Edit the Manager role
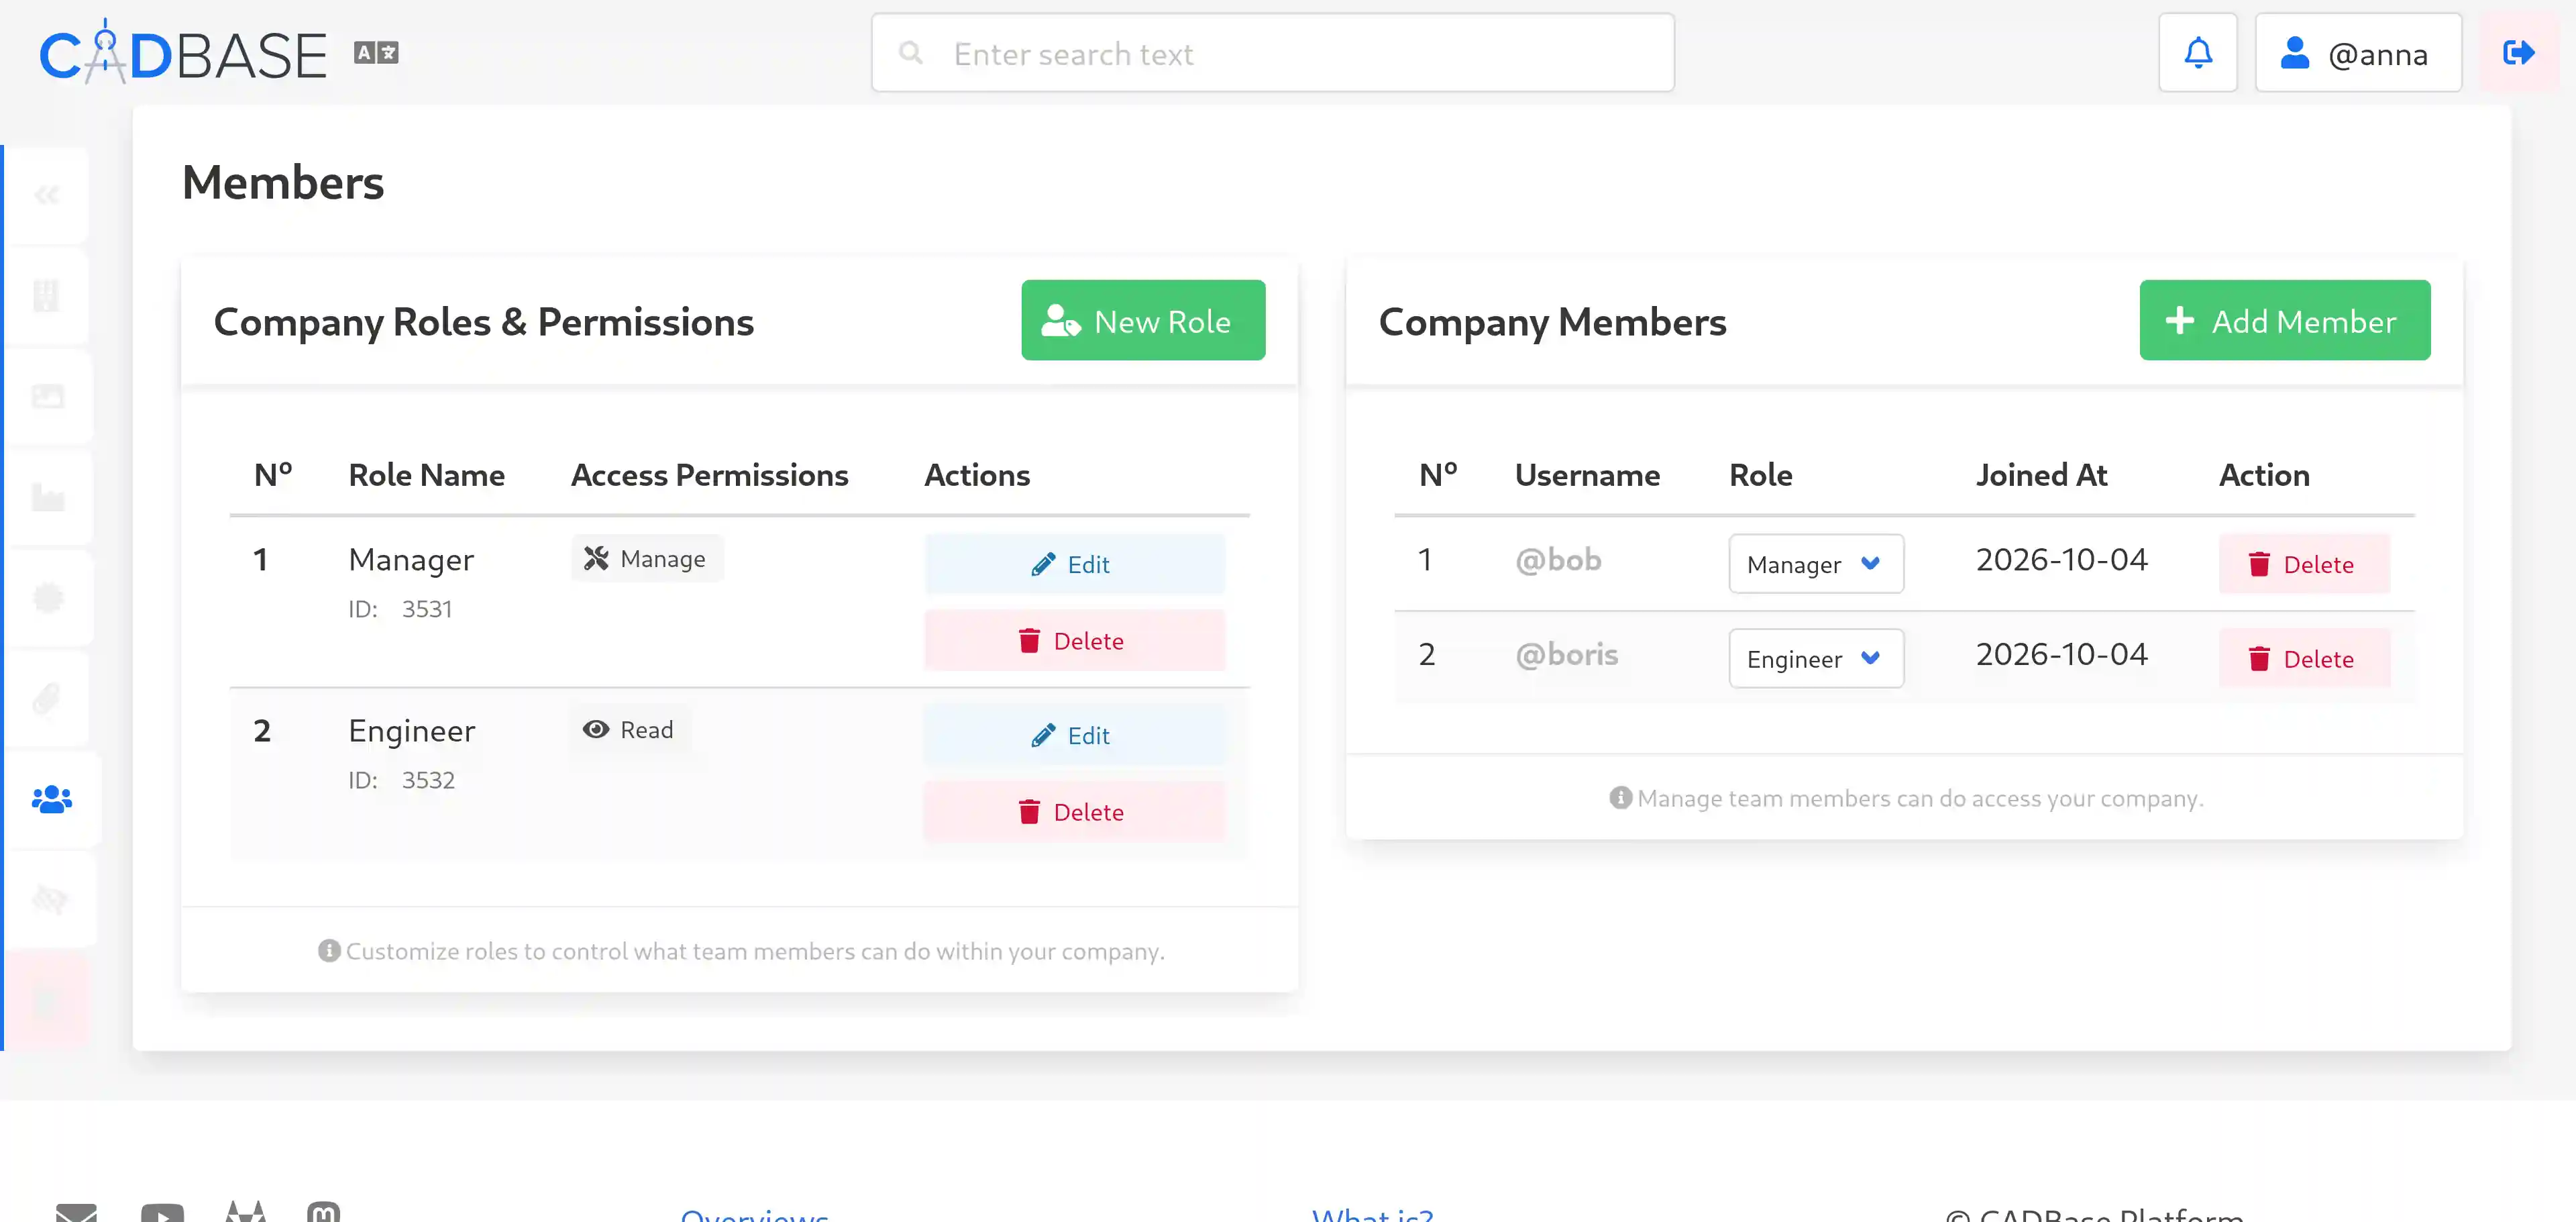This screenshot has width=2576, height=1222. coord(1074,564)
